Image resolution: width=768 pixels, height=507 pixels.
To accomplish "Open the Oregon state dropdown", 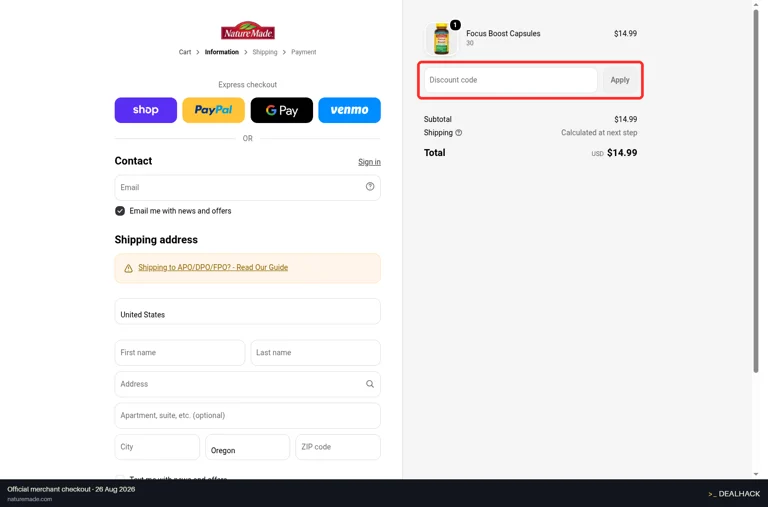I will click(247, 447).
